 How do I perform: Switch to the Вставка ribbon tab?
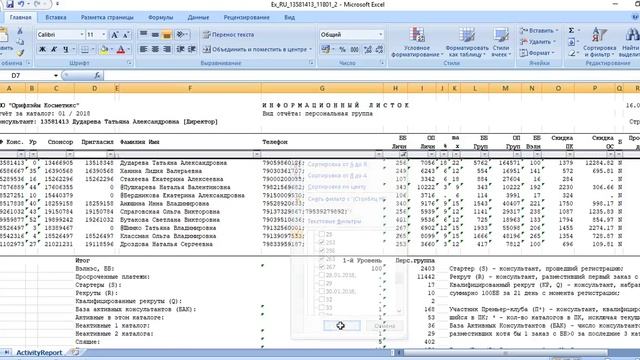point(56,18)
